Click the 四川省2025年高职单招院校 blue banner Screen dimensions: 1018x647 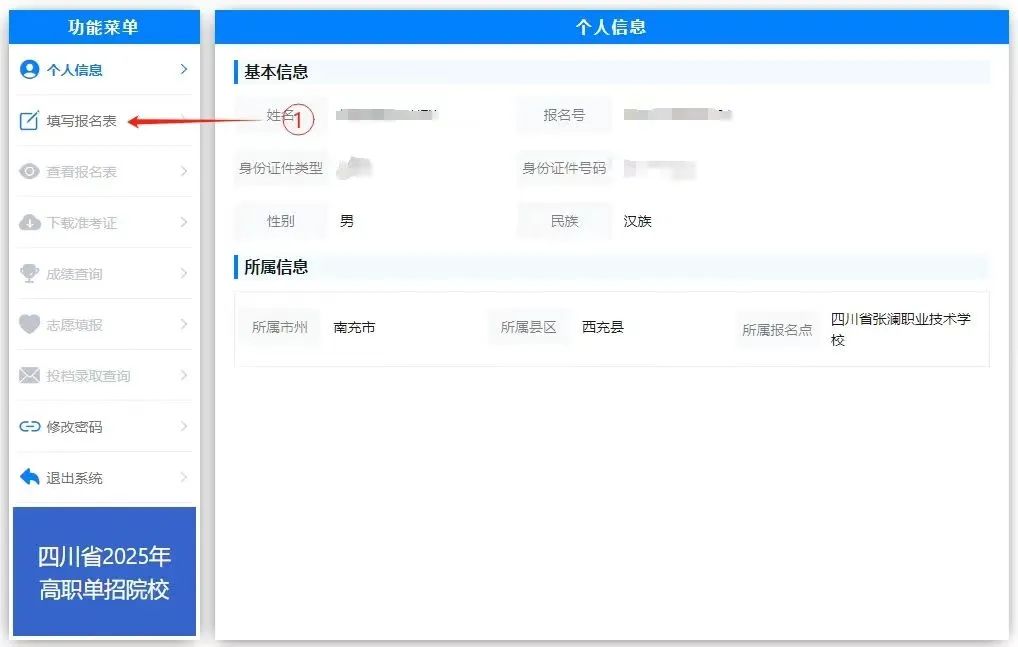coord(104,572)
